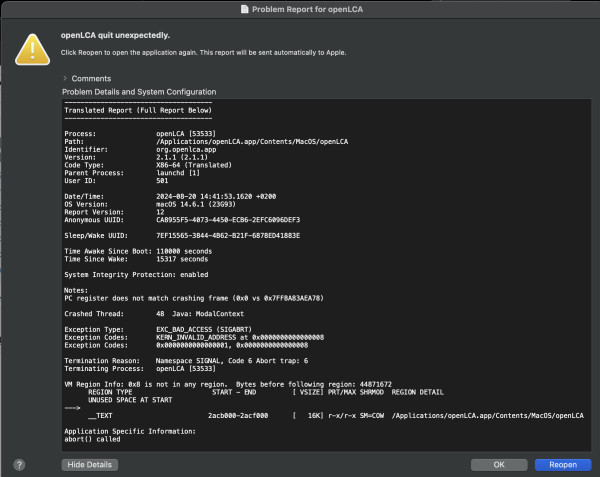Click the 'Terminating Process' line

[140, 369]
